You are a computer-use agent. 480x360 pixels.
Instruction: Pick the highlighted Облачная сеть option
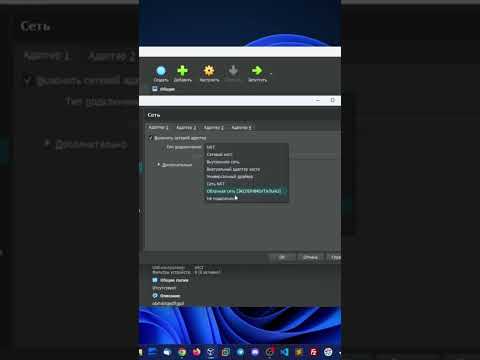(246, 191)
